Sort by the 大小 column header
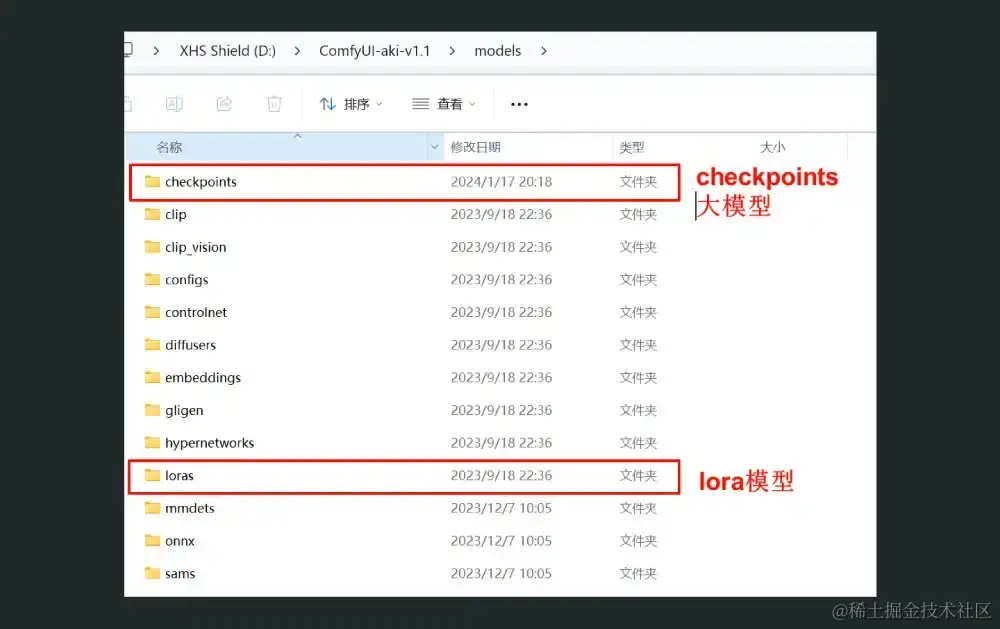This screenshot has width=1000, height=629. (x=773, y=147)
